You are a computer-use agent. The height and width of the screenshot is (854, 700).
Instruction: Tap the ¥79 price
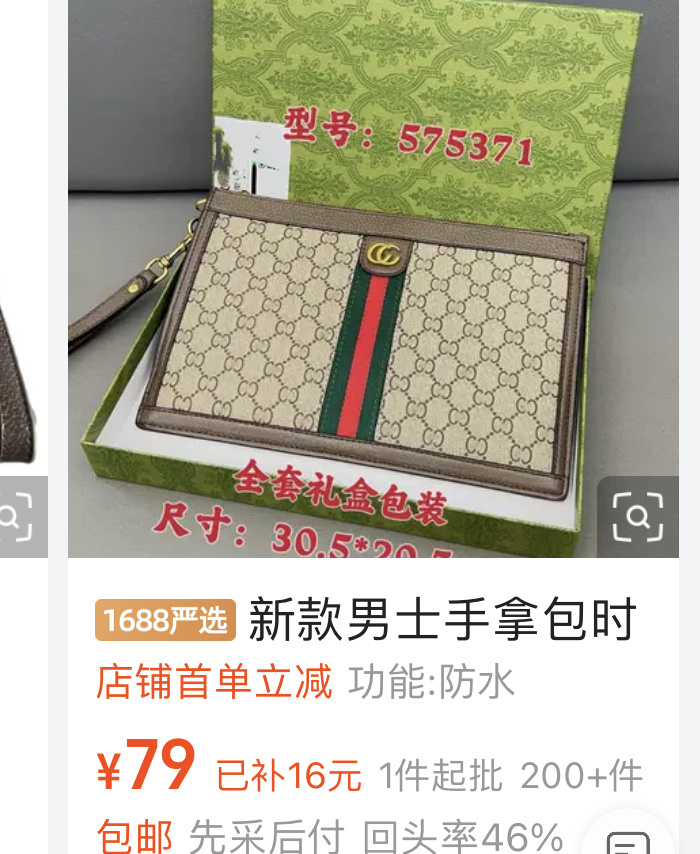145,765
